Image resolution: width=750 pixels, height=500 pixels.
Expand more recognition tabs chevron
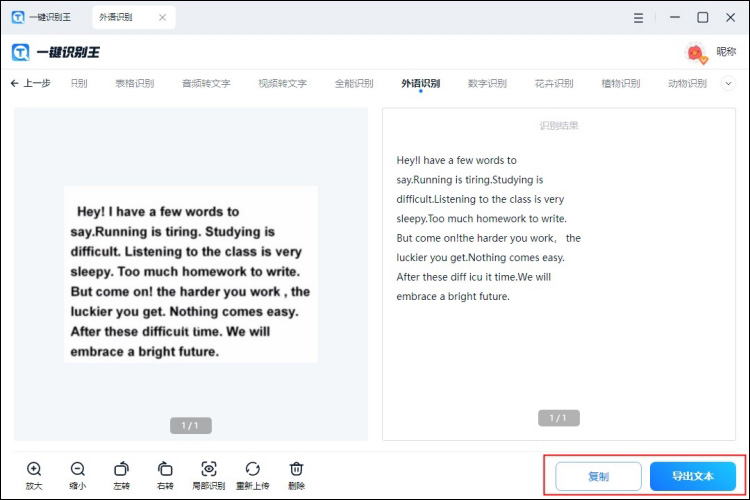tap(728, 83)
